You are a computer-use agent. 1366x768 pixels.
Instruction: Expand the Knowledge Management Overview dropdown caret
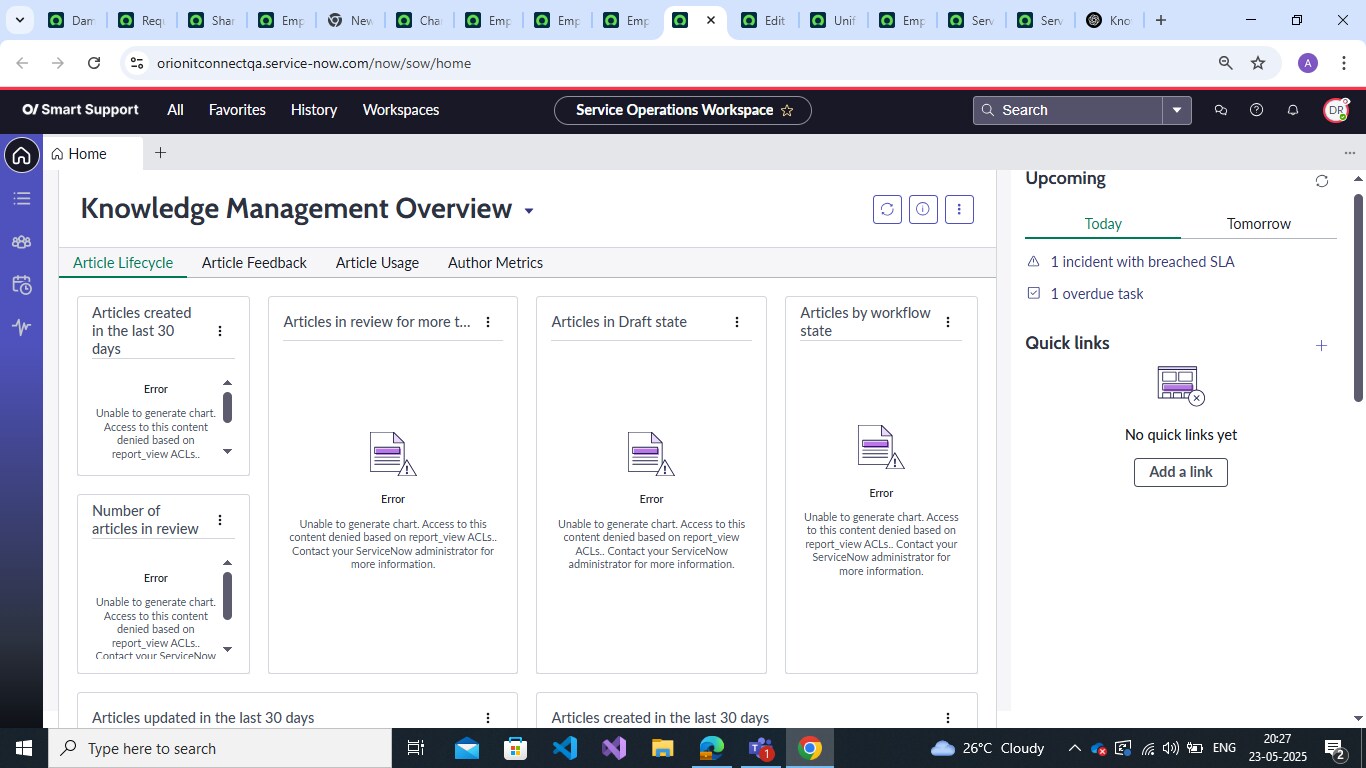click(x=528, y=210)
